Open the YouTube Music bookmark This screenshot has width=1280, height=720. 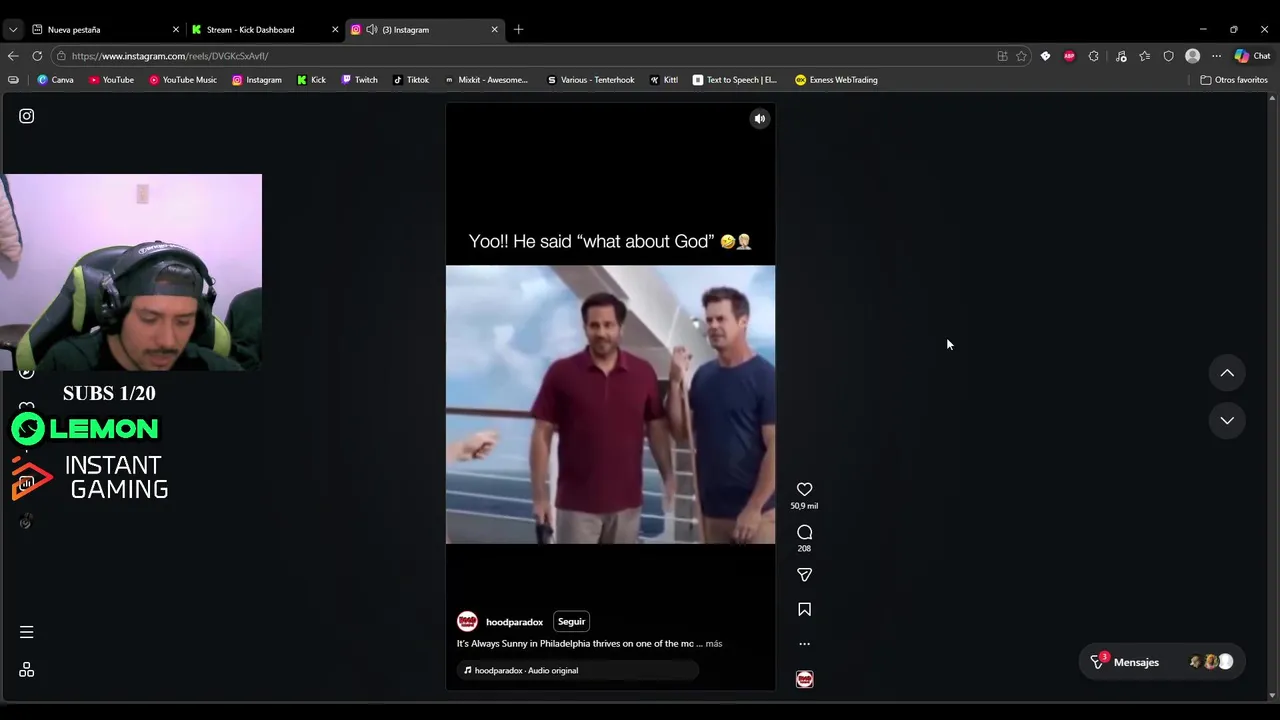pos(183,80)
